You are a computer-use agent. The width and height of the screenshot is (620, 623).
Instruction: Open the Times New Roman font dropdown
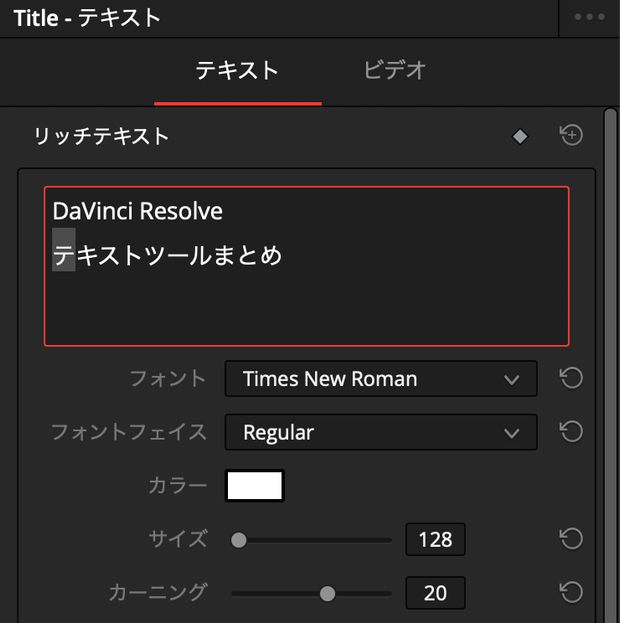381,379
